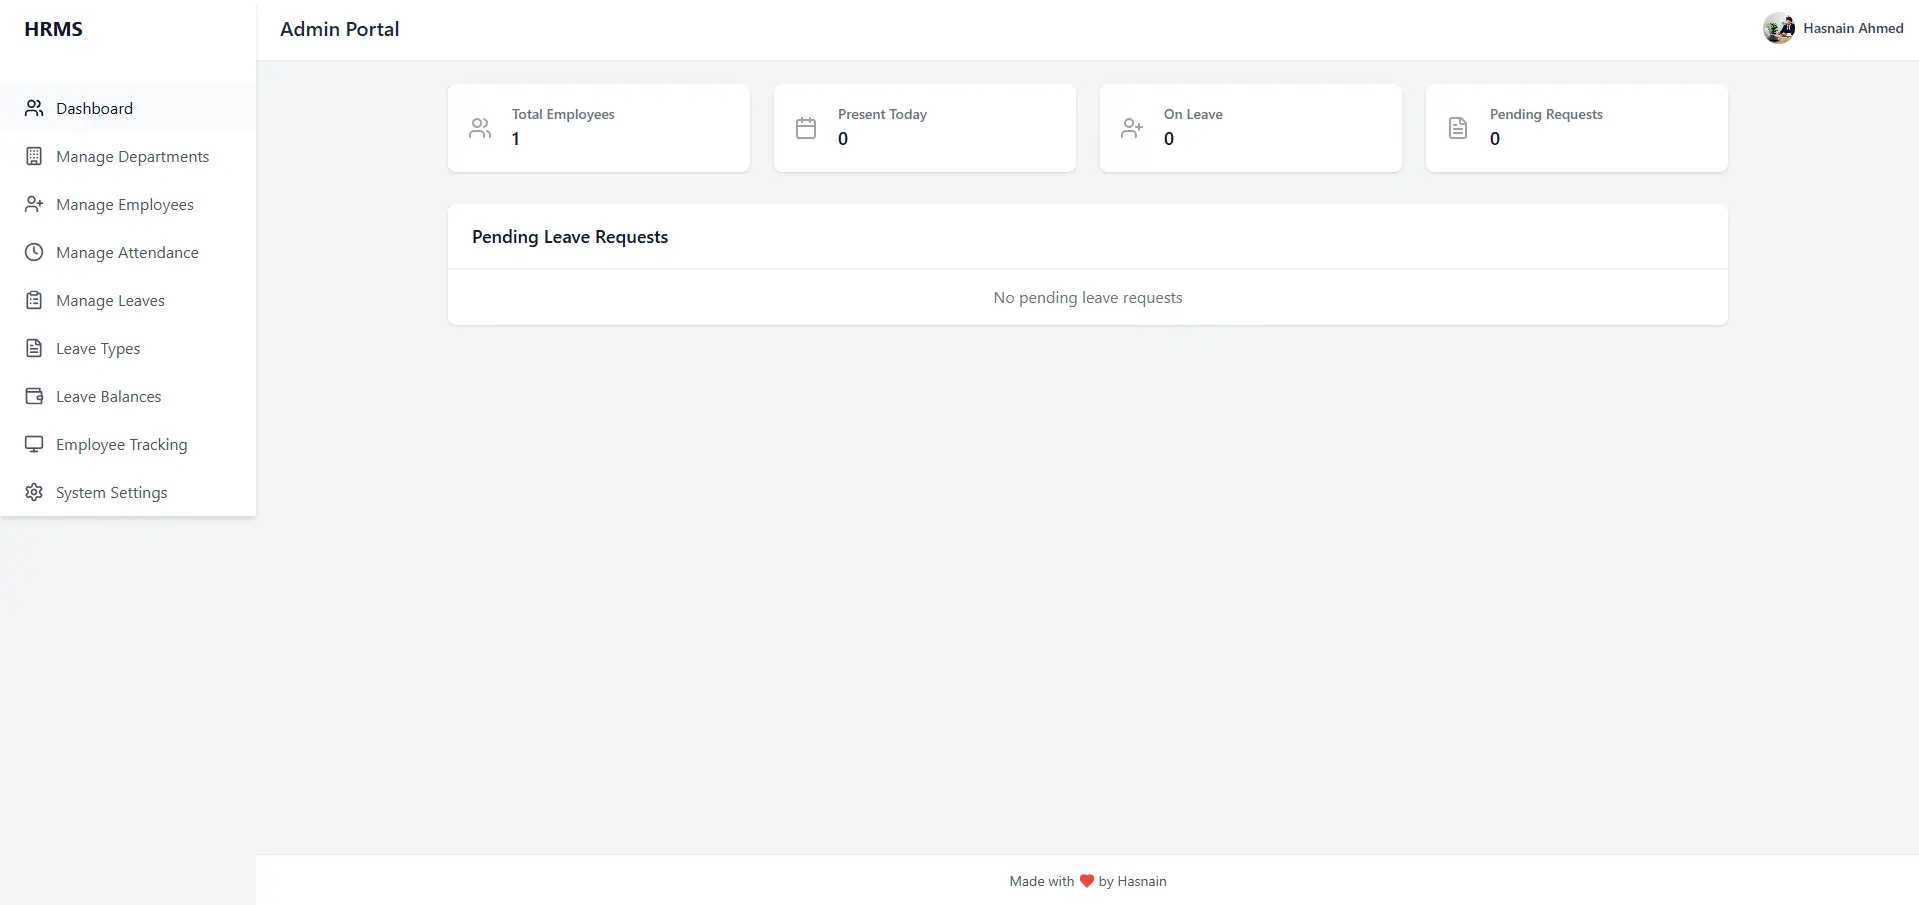Screen dimensions: 1919x905
Task: Open Leave Balances from the sidebar
Action: (107, 396)
